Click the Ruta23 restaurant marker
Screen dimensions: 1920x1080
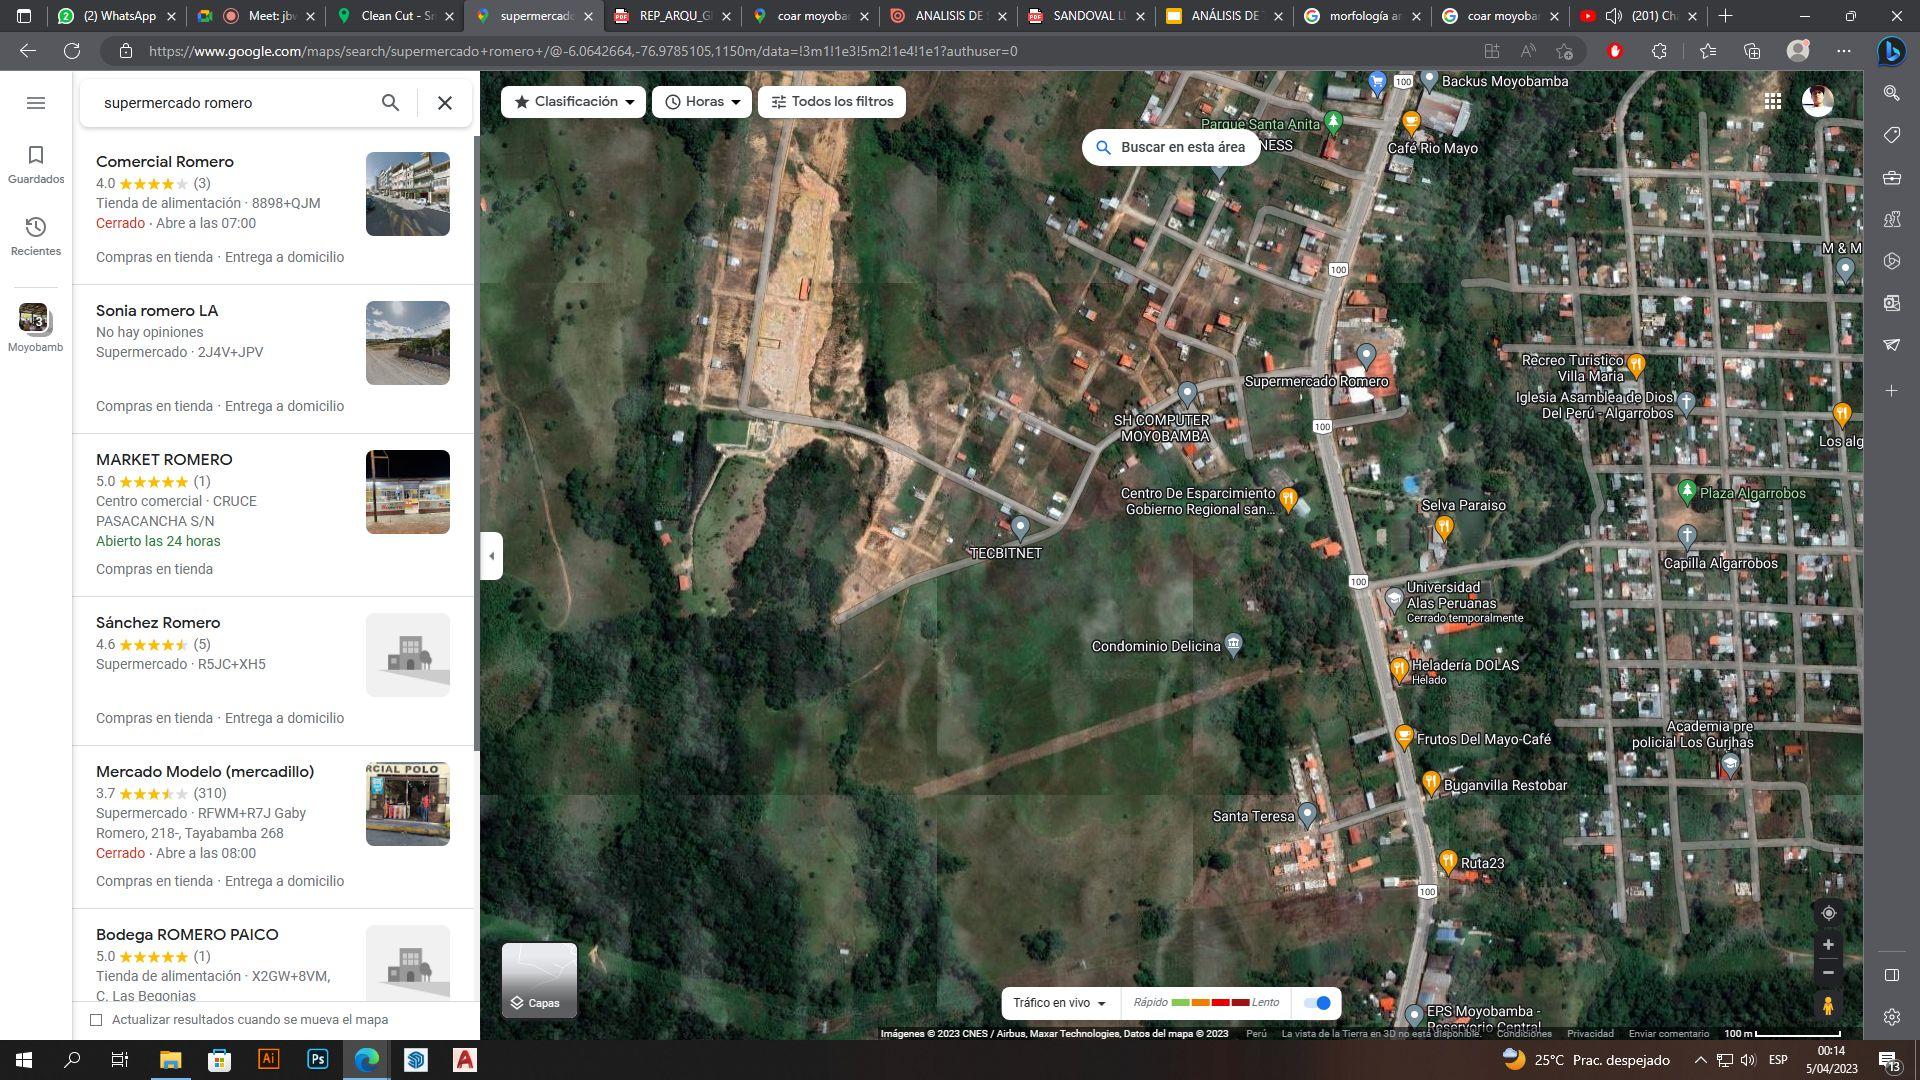[x=1448, y=861]
